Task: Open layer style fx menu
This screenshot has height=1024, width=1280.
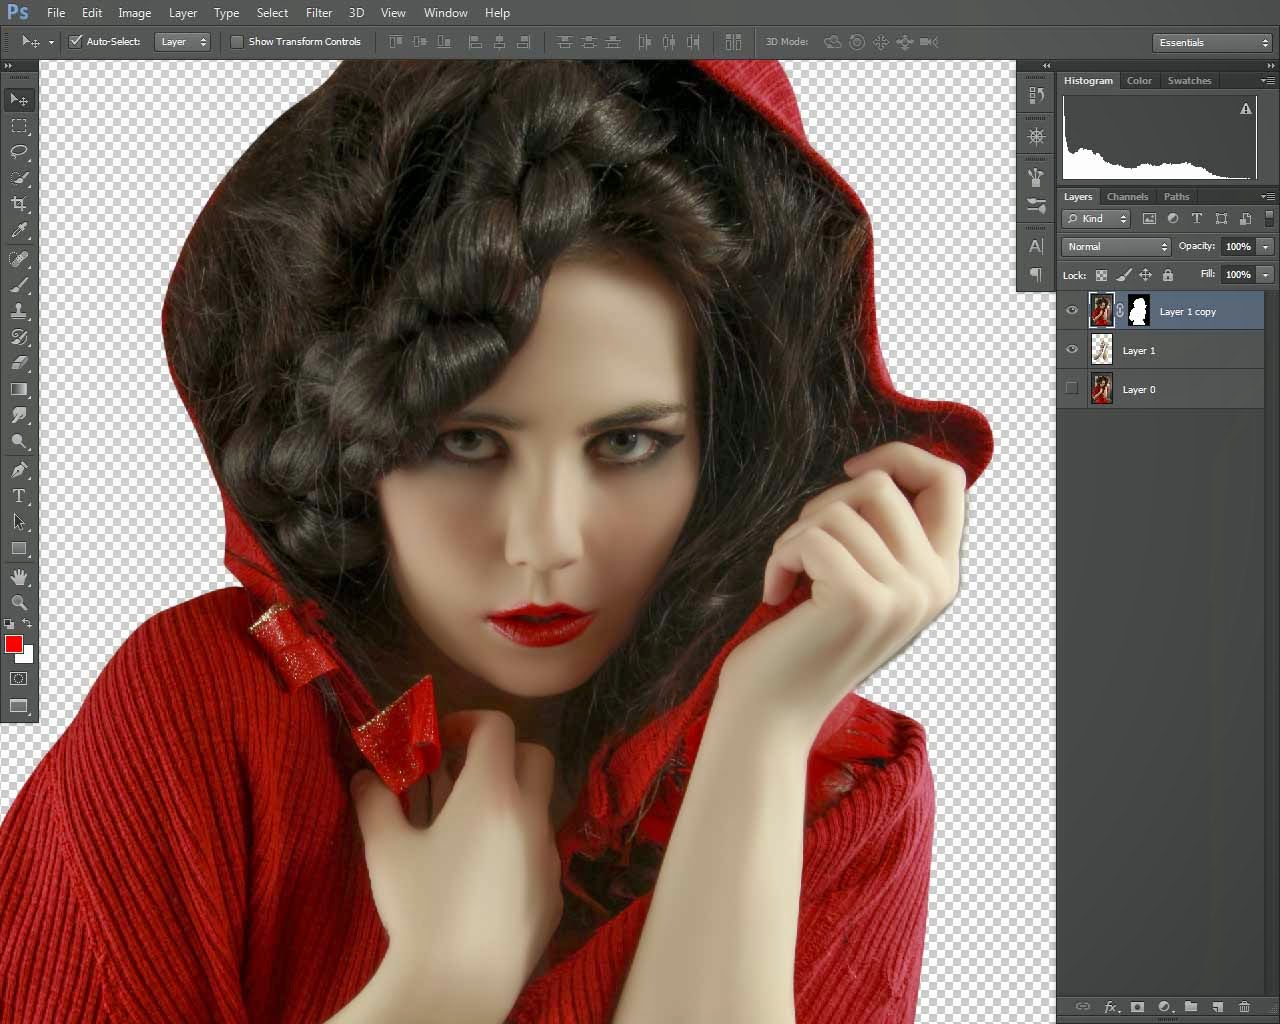Action: tap(1110, 1007)
